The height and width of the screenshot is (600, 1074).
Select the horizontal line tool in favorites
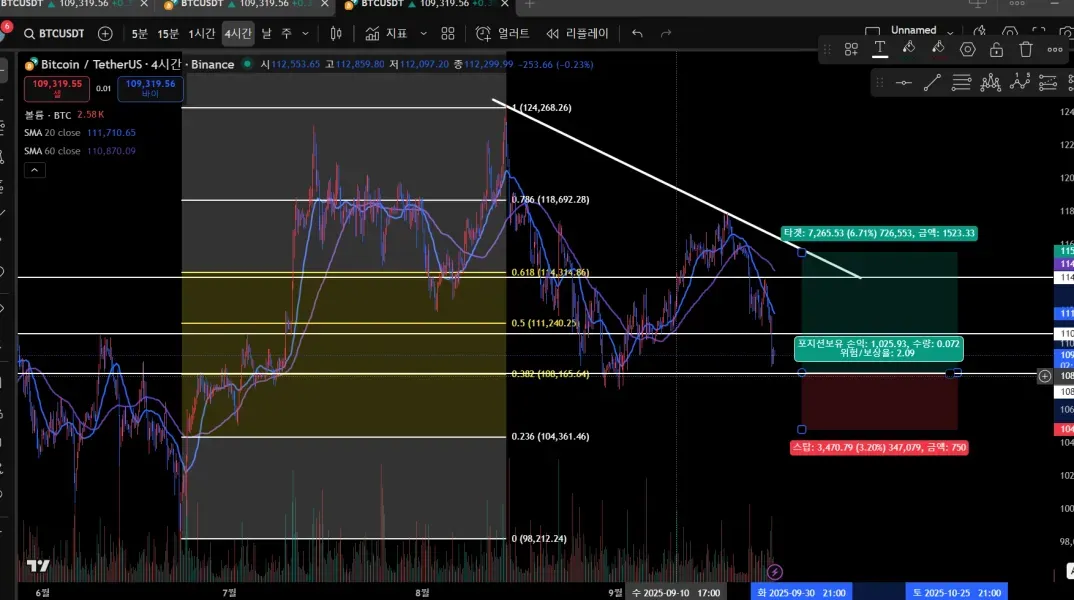(x=903, y=83)
